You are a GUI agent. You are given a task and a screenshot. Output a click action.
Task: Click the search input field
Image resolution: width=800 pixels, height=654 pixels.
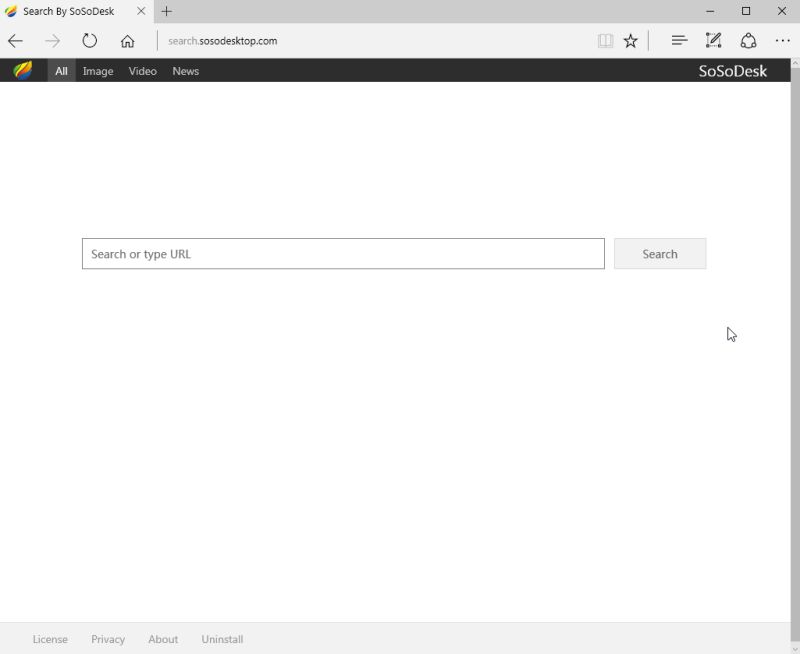(344, 254)
